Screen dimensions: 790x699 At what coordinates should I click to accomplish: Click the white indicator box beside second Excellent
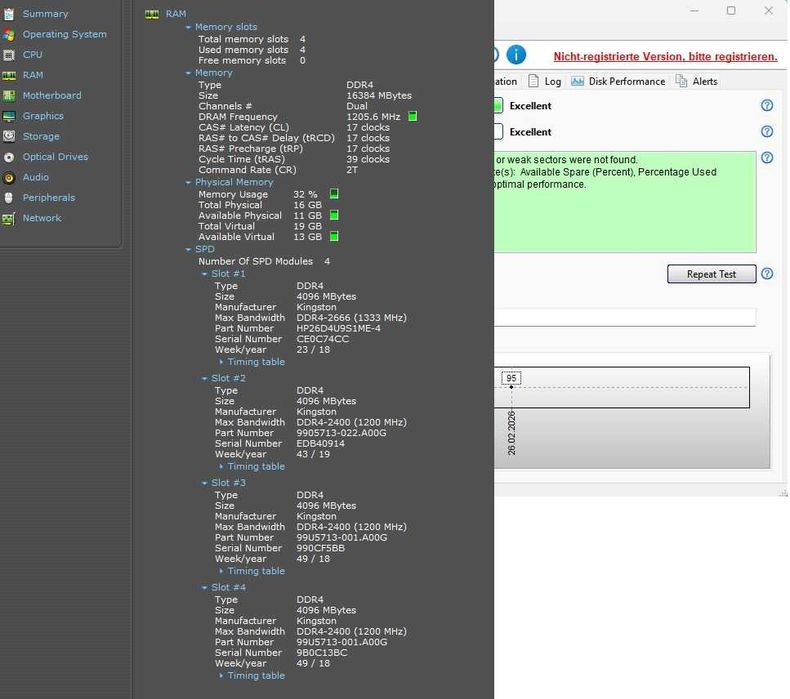(498, 132)
